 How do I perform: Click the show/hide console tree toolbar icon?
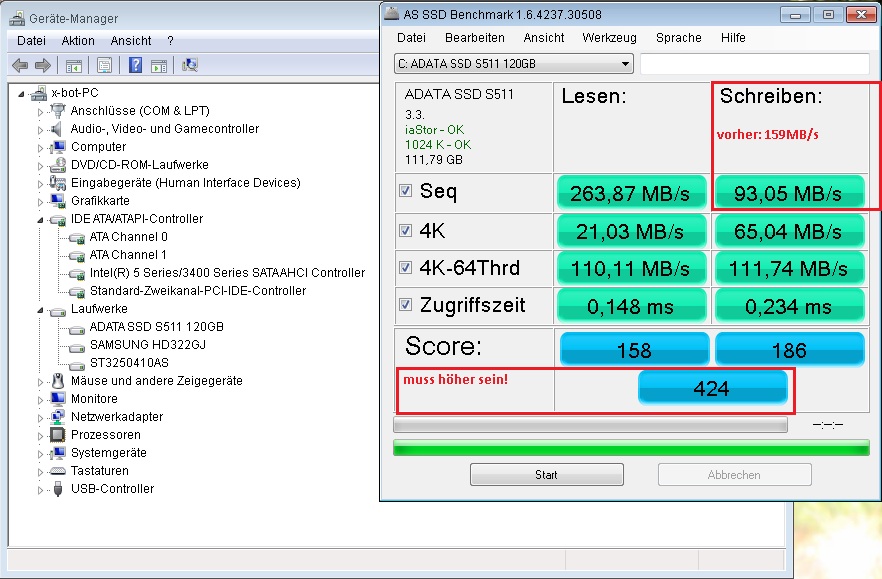(74, 65)
